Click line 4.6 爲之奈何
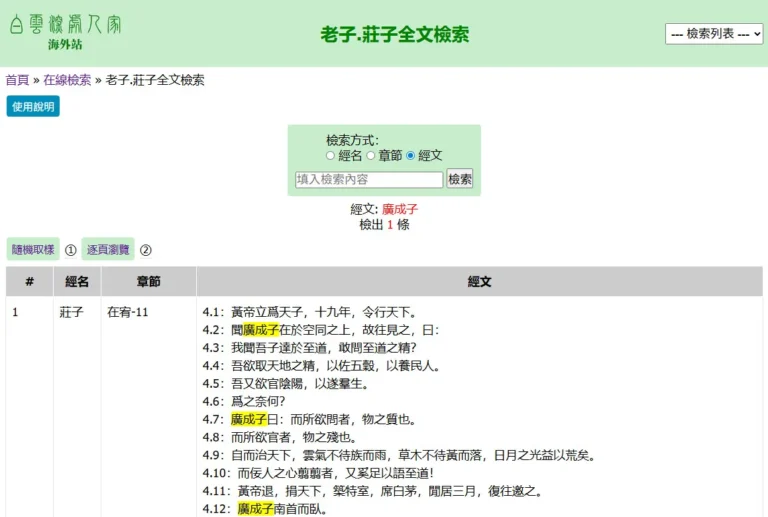 click(244, 402)
